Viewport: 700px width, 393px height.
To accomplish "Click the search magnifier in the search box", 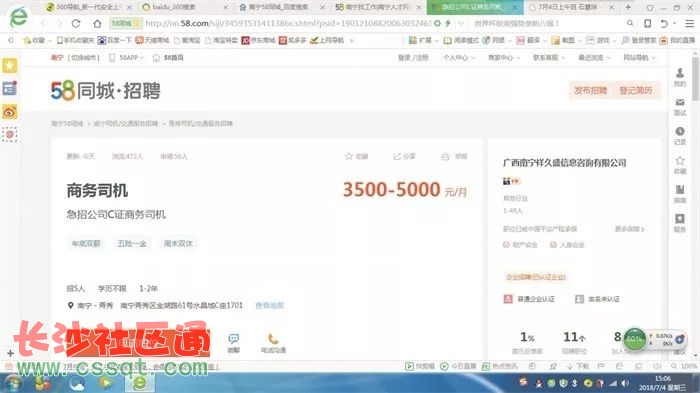I will coord(630,23).
